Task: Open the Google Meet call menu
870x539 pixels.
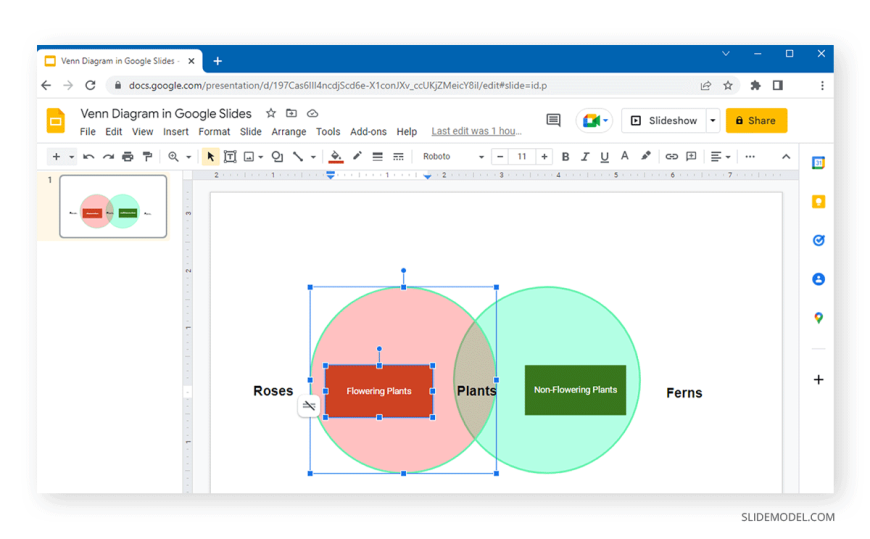Action: (594, 120)
